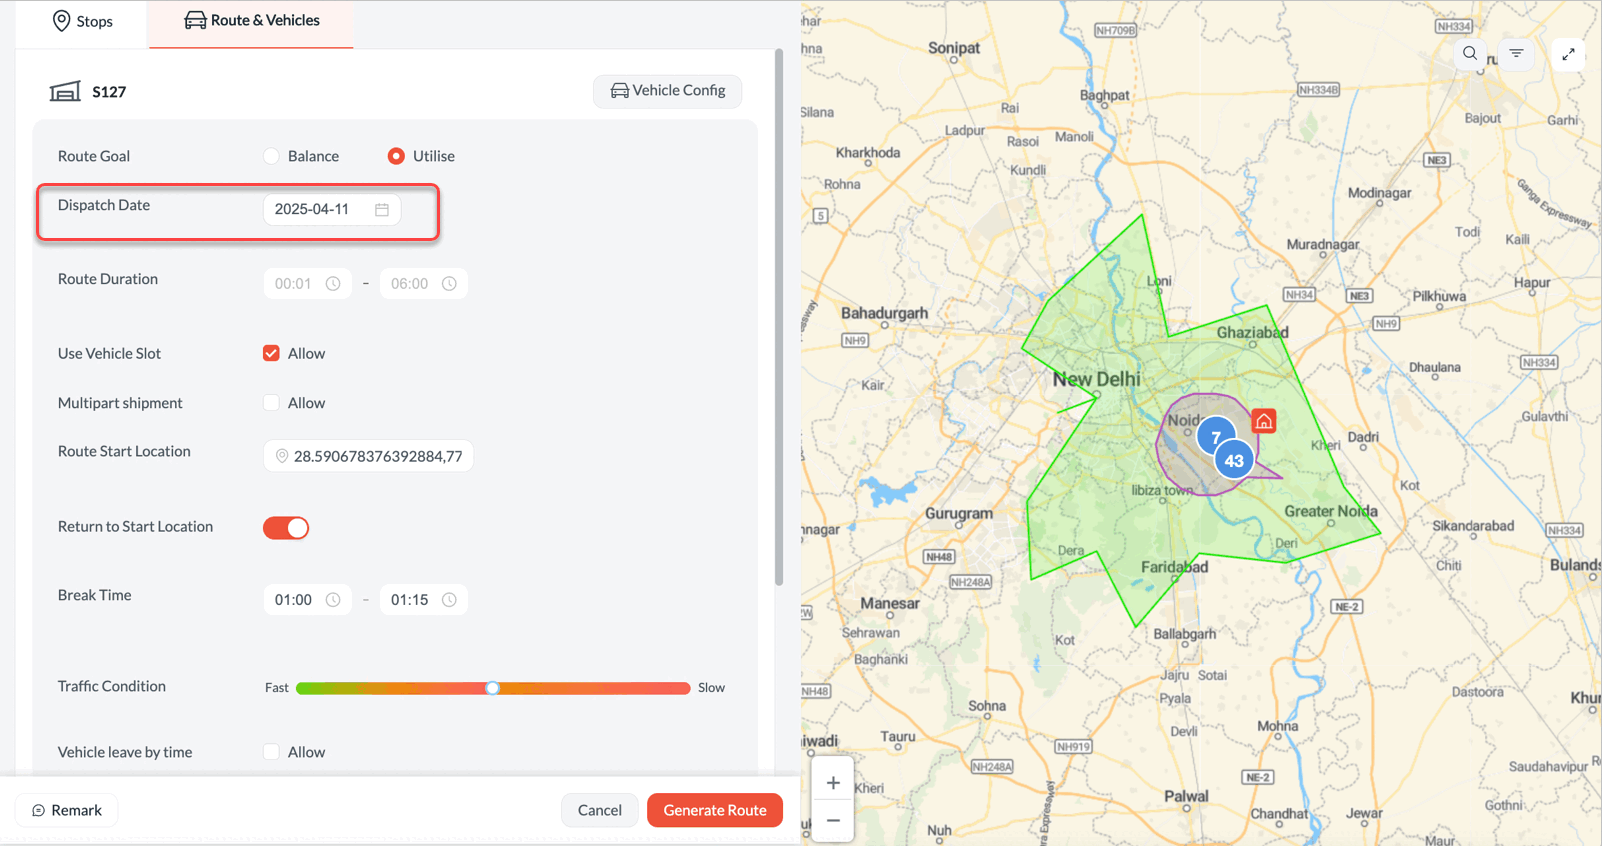
Task: Click the location pin in Route Start Location
Action: click(x=282, y=456)
